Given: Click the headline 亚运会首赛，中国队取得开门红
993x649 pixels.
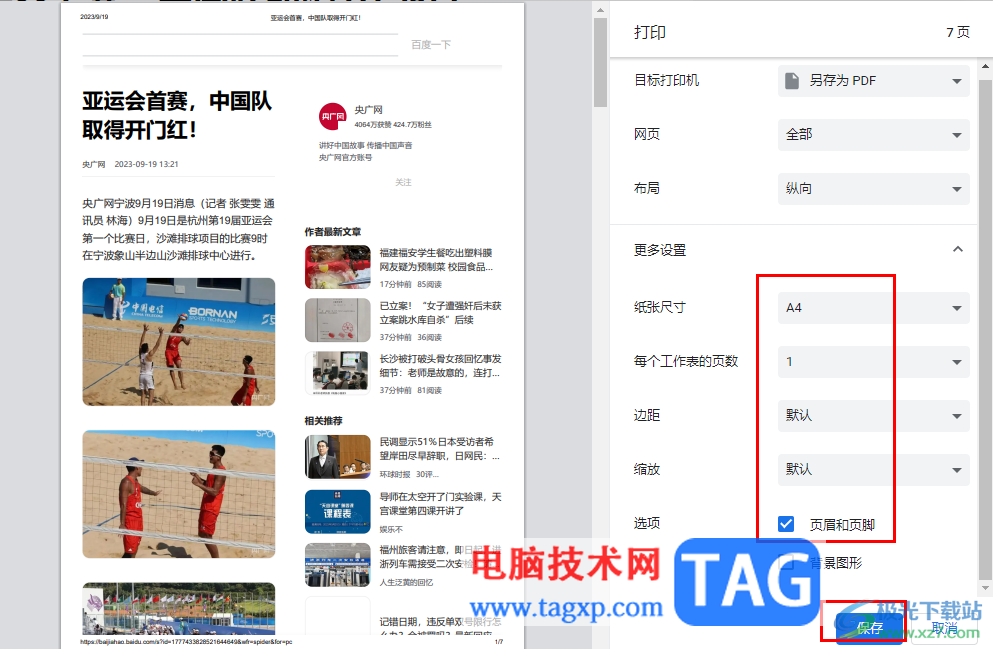Looking at the screenshot, I should click(177, 115).
